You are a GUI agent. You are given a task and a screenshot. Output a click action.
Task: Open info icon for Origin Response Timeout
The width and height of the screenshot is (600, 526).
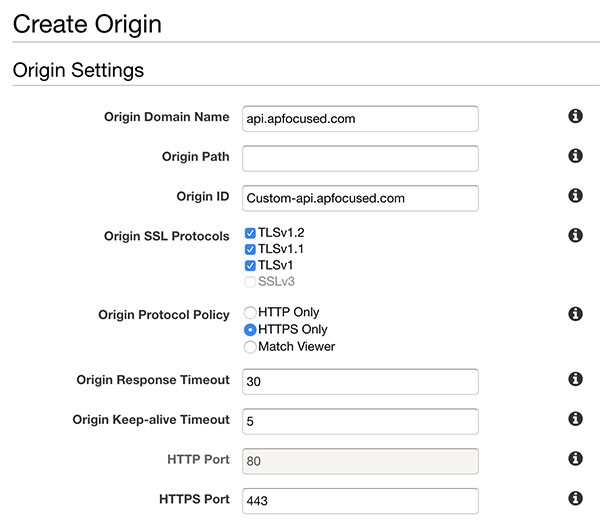[x=575, y=379]
